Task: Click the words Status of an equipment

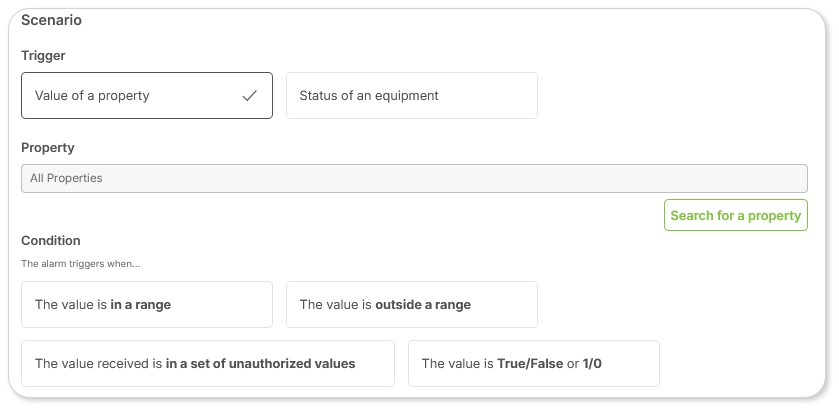Action: (369, 96)
